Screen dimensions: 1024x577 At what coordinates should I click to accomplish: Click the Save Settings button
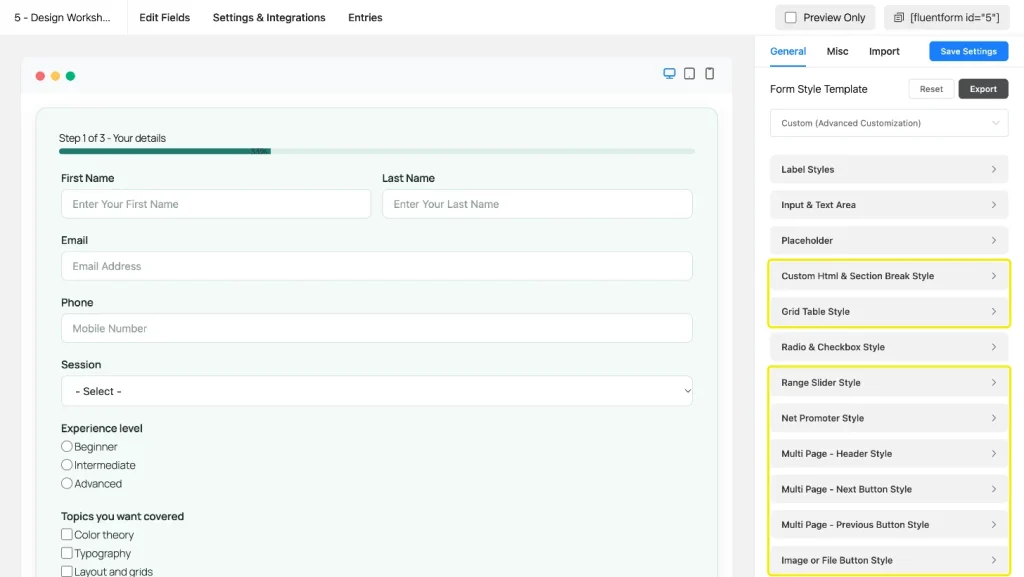click(968, 52)
